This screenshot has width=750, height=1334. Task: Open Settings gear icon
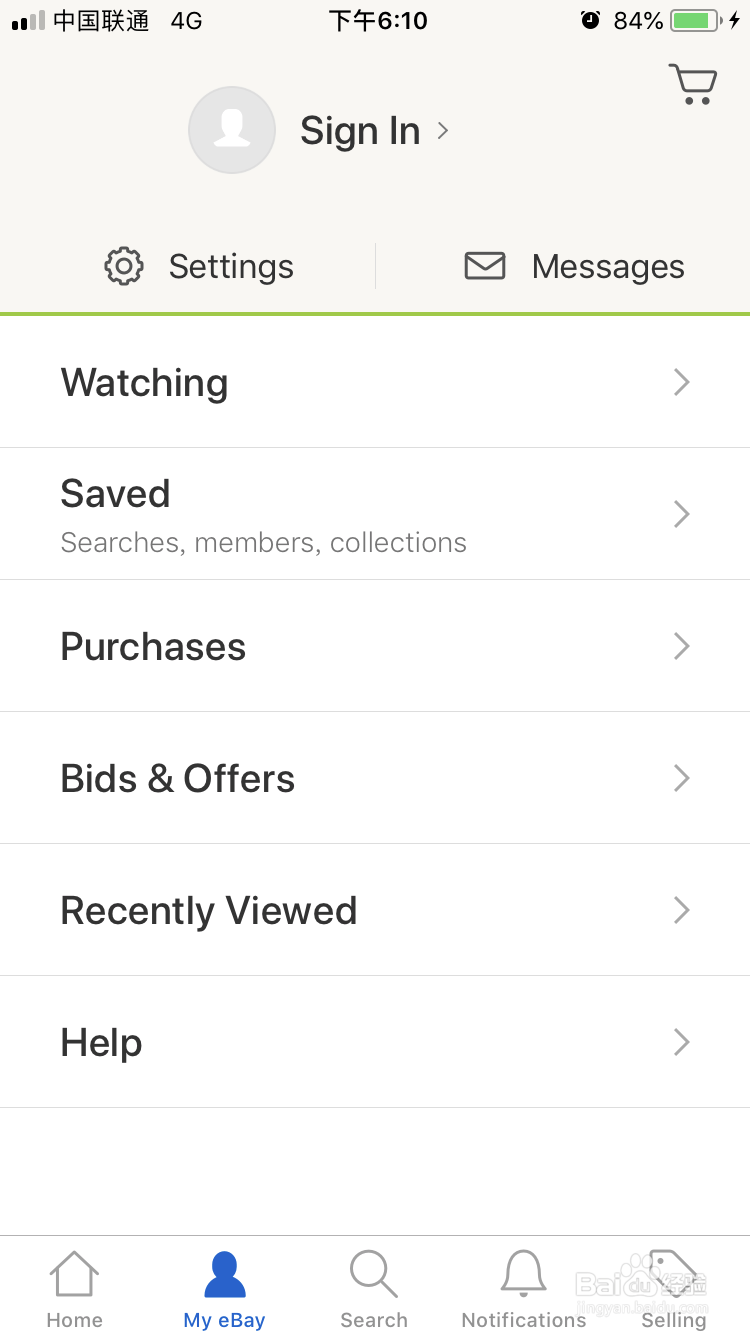tap(124, 266)
